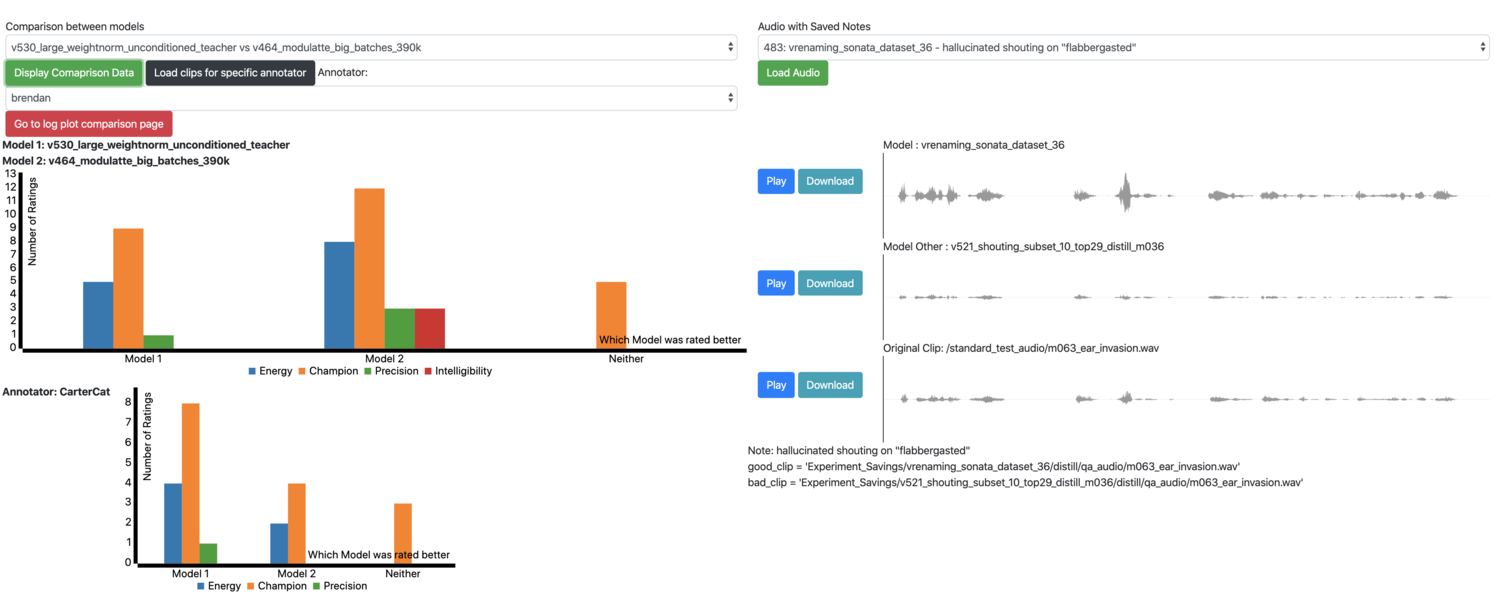The width and height of the screenshot is (1500, 597).
Task: Click the vrenaming_sonata_dataset_36 waveform
Action: (1178, 195)
